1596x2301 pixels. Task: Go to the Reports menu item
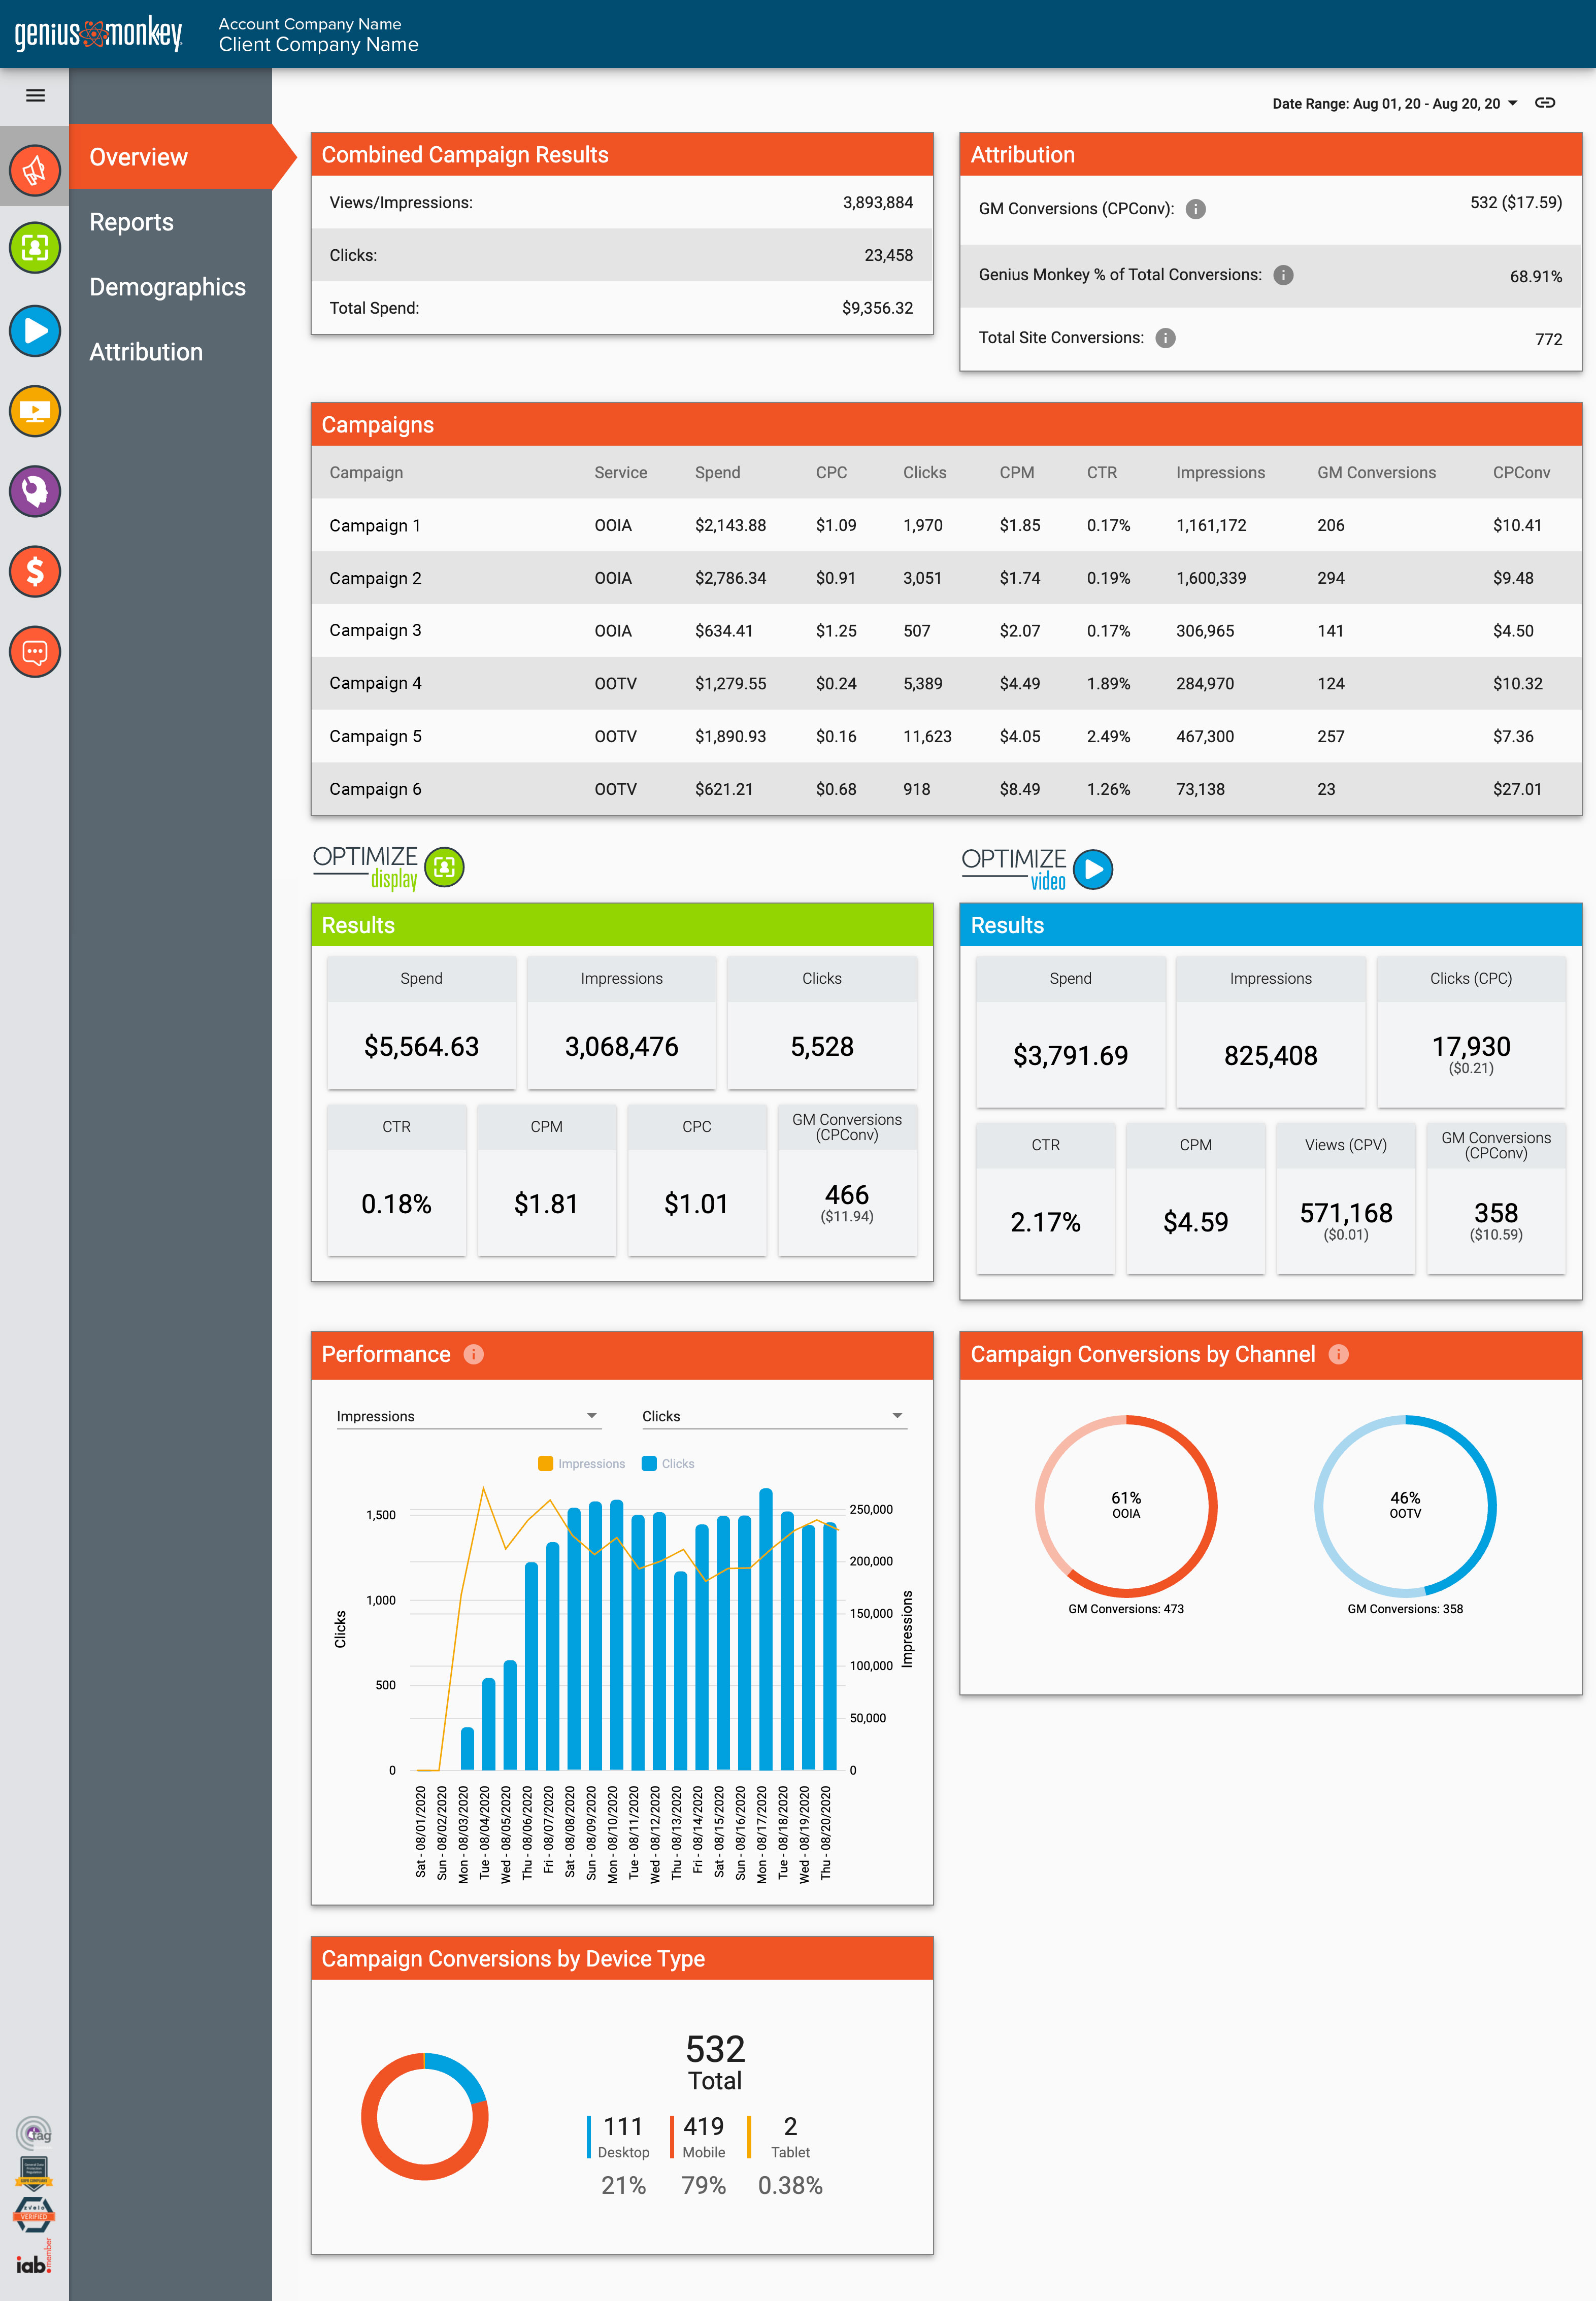(131, 222)
